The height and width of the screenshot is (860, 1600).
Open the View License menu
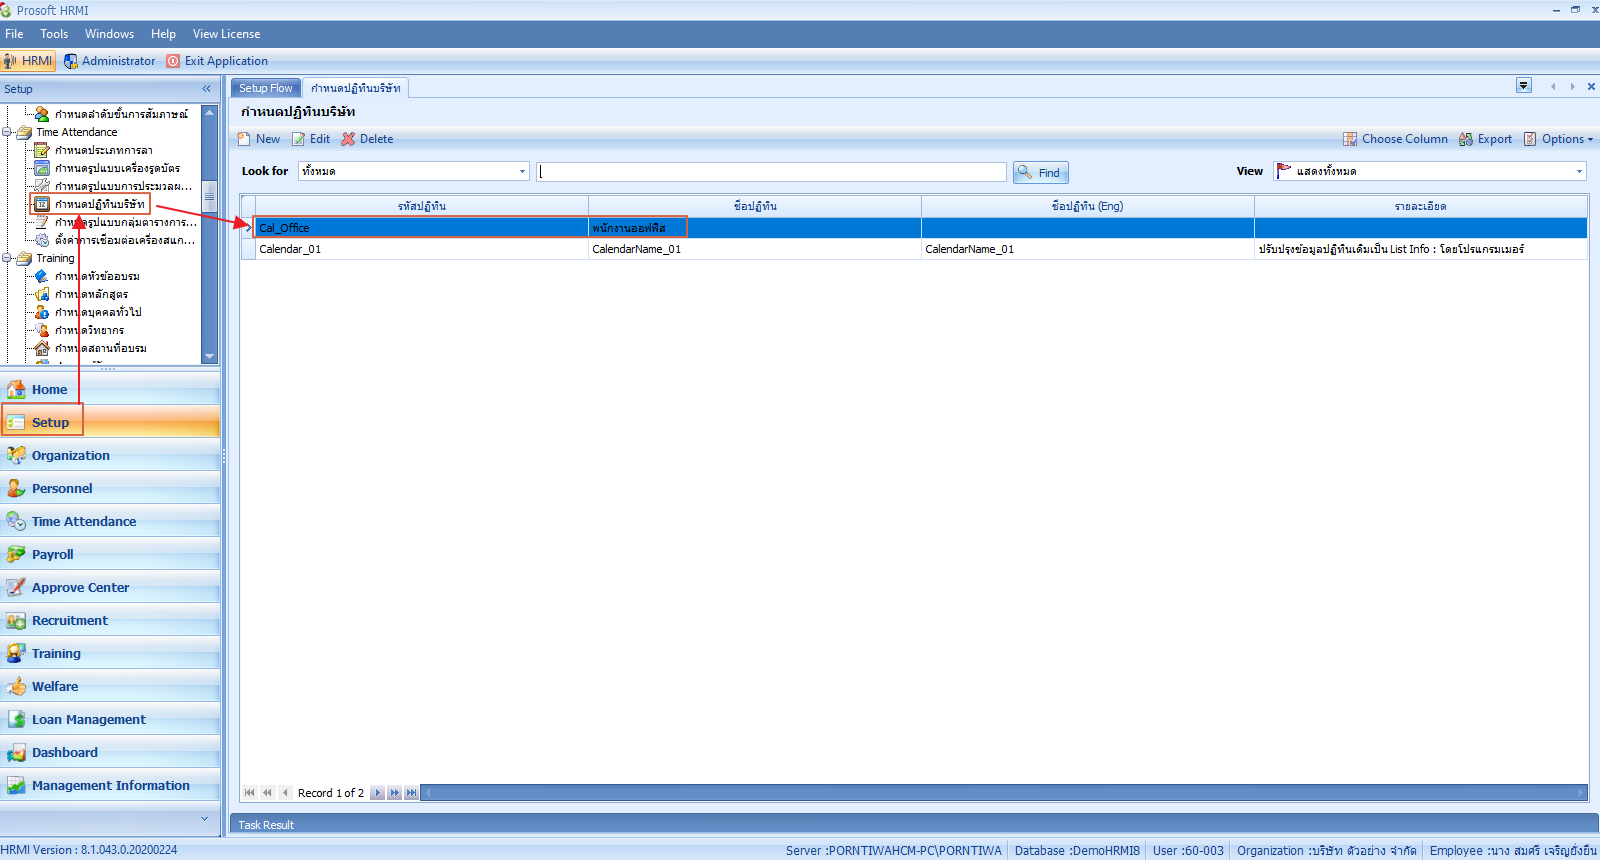pos(226,34)
